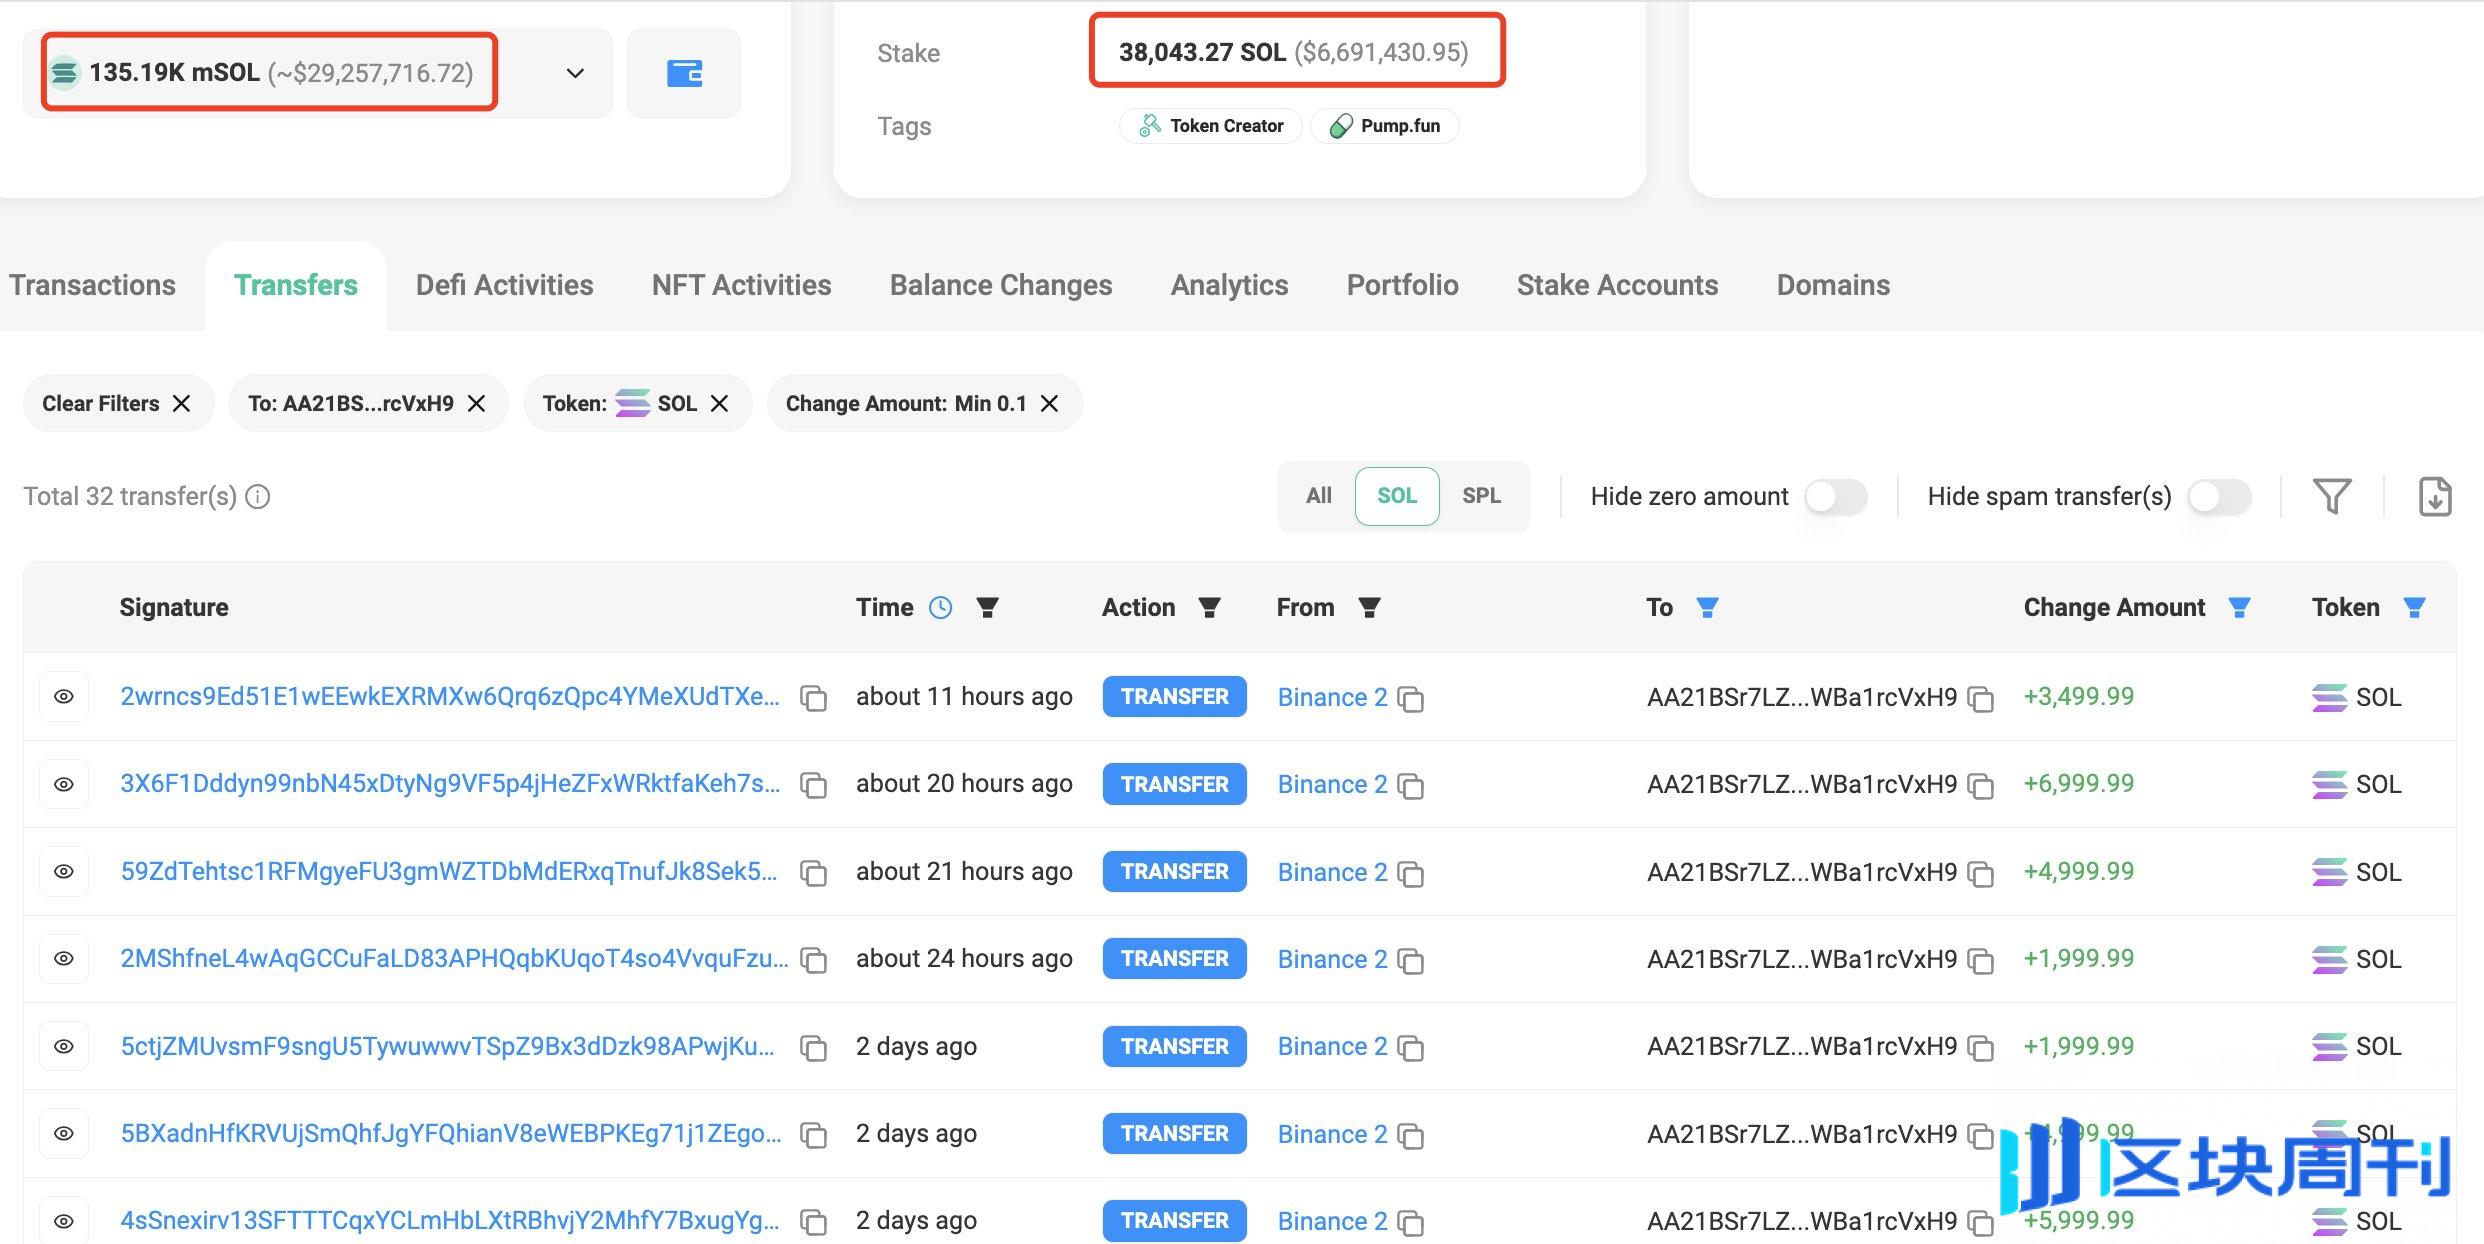Screen dimensions: 2484x1244
Task: Click eye icon for 2wrncs9Ed51E1w transaction row
Action: [x=64, y=697]
